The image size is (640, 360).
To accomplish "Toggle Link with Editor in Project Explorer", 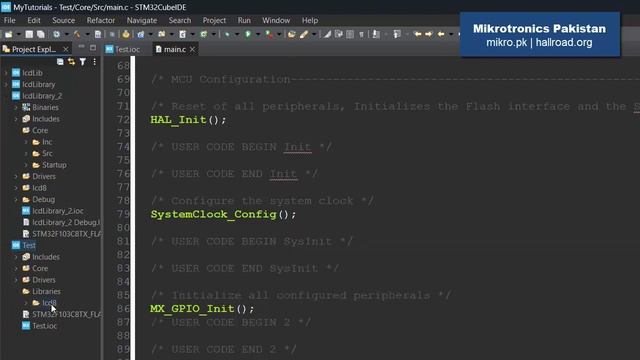I will tap(71, 62).
